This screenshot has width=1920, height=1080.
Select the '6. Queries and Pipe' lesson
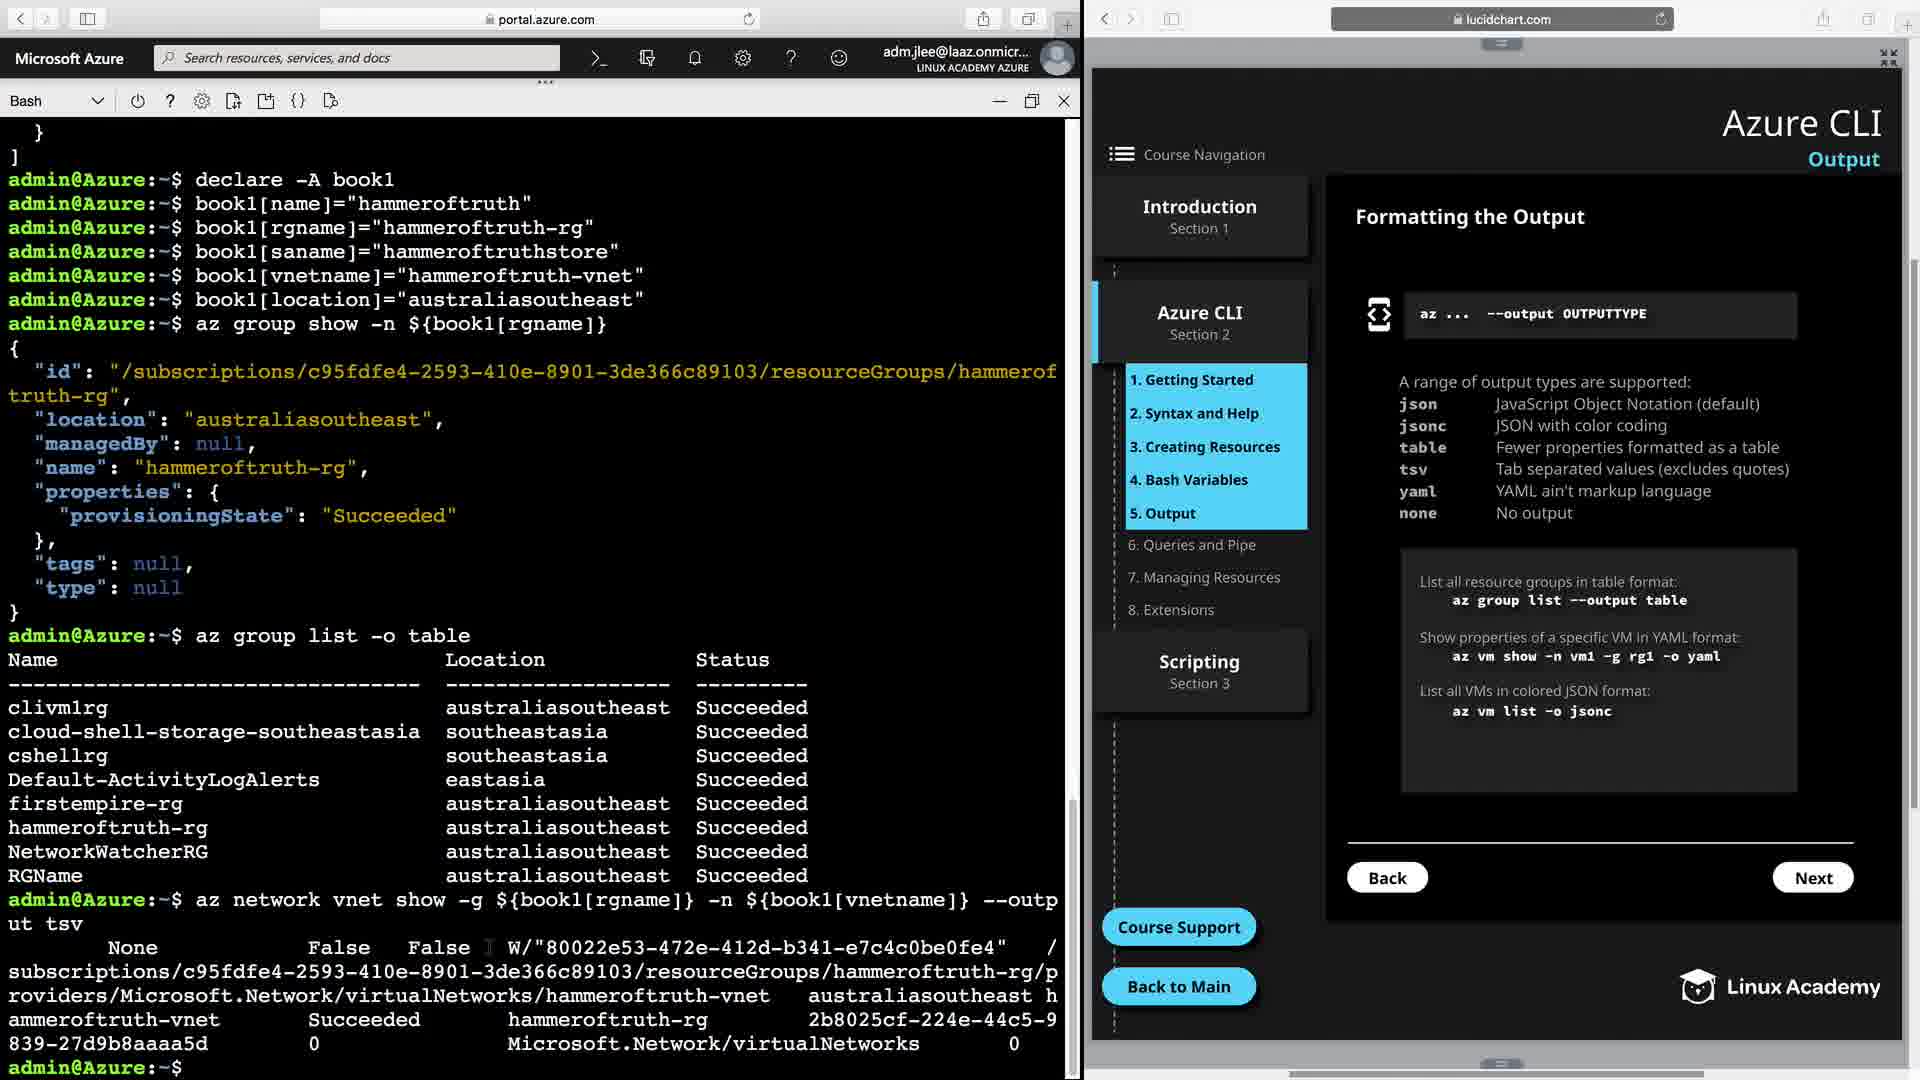click(1192, 545)
